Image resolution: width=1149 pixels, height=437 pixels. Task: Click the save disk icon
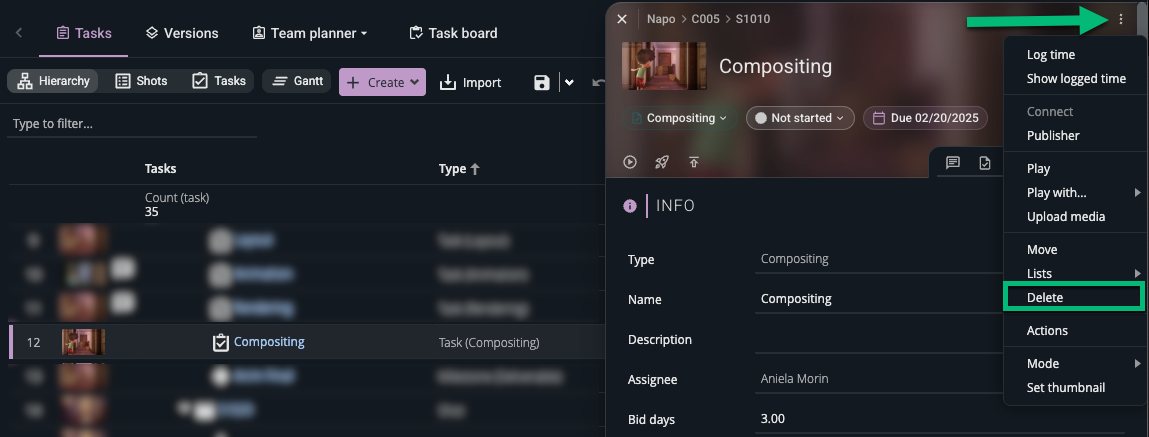542,82
